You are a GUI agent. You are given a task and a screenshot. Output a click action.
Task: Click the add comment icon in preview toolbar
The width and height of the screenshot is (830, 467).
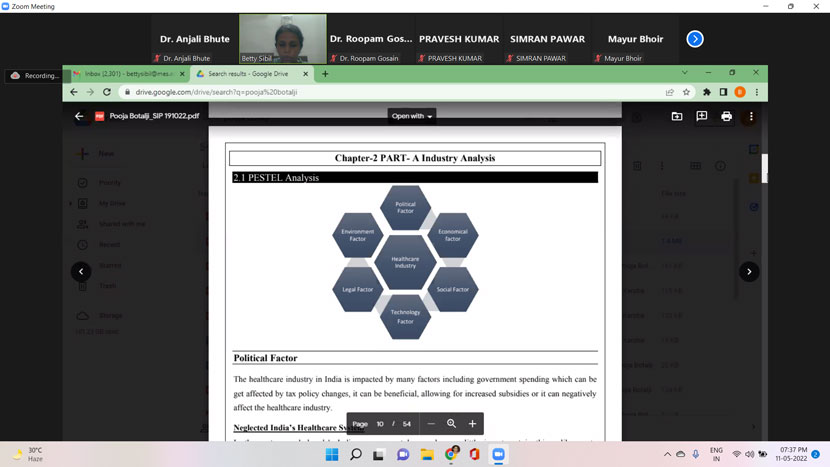[701, 116]
